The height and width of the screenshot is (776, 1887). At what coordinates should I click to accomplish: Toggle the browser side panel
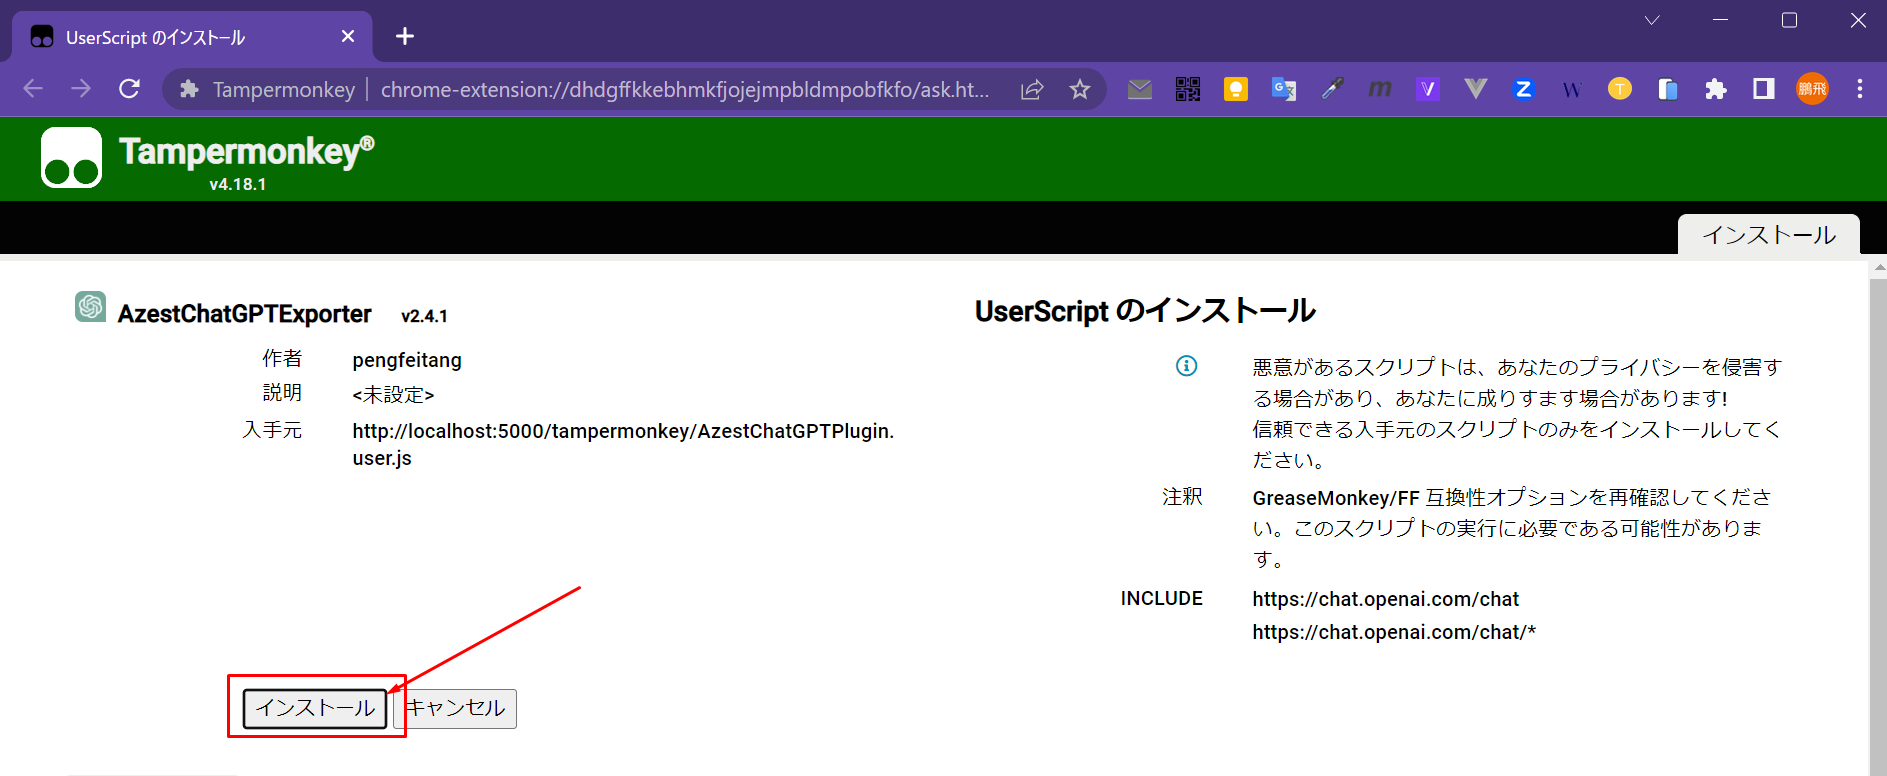pyautogui.click(x=1764, y=89)
